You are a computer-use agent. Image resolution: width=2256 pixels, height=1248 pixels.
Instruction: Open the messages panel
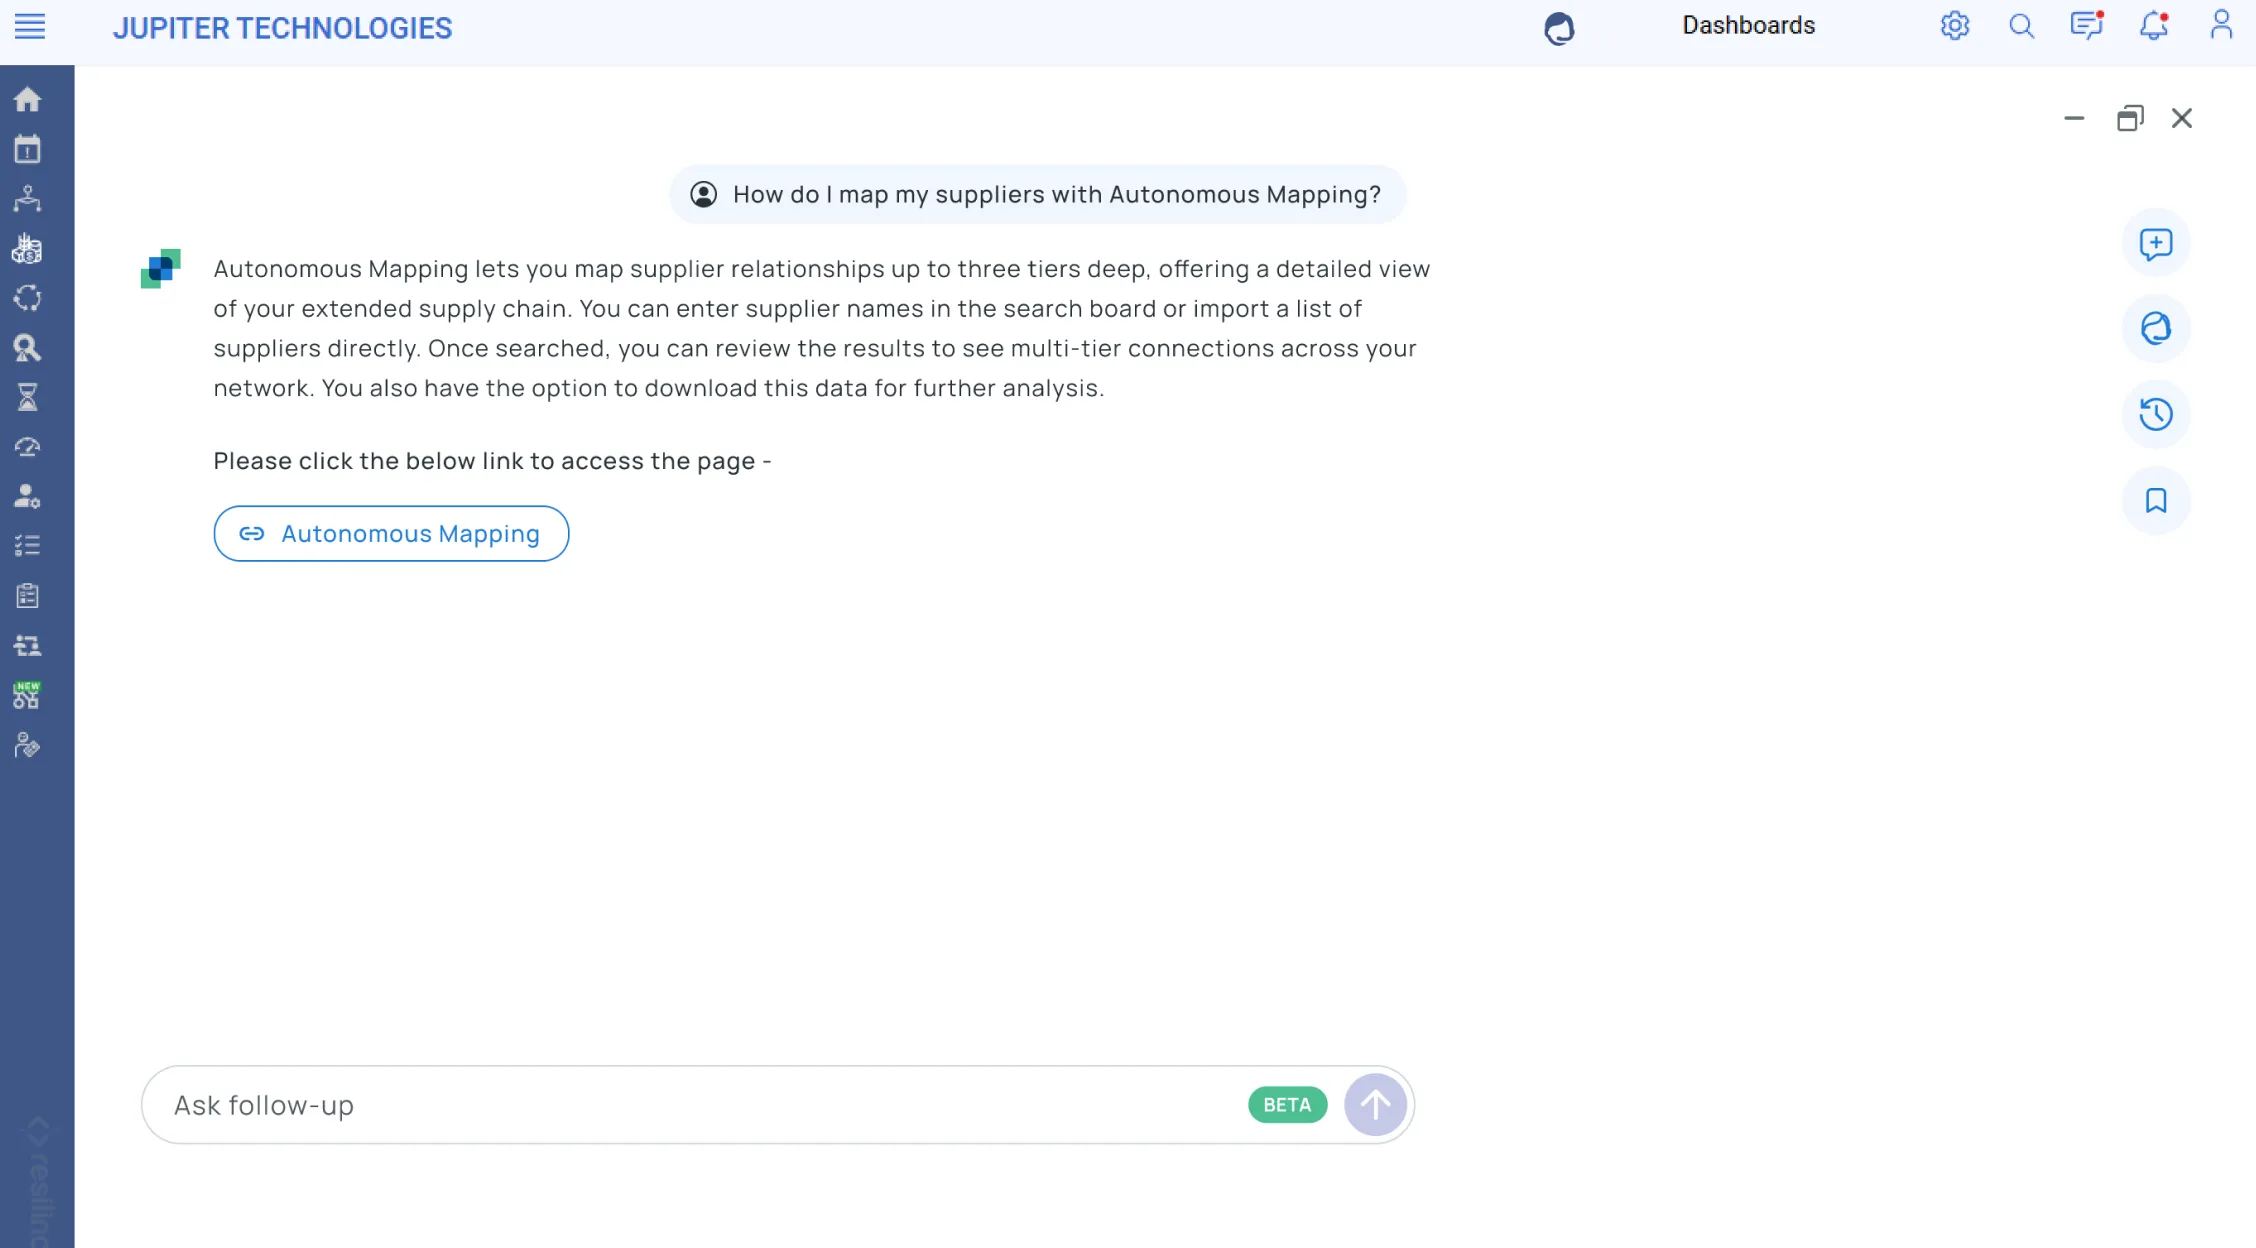pos(2087,26)
